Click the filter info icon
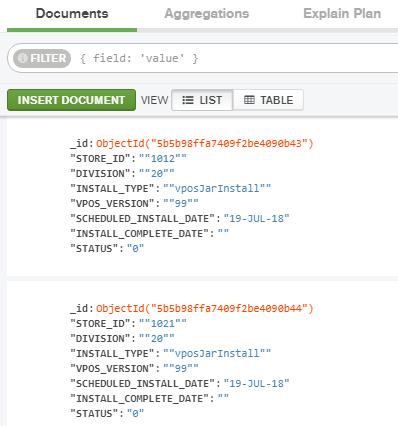 point(22,58)
